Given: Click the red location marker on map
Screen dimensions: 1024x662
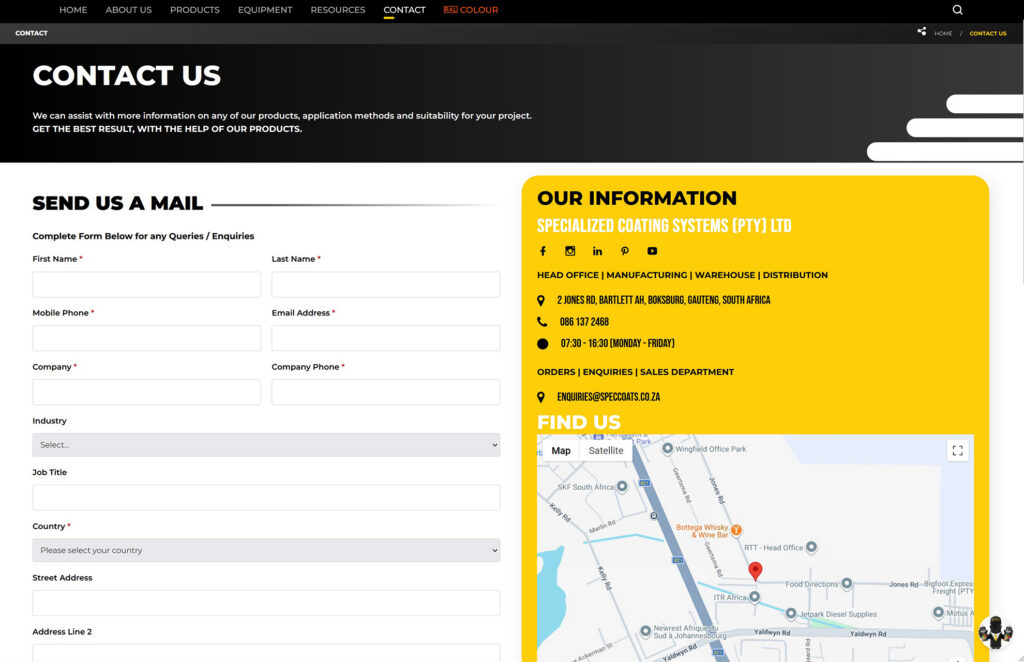Looking at the screenshot, I should 755,571.
